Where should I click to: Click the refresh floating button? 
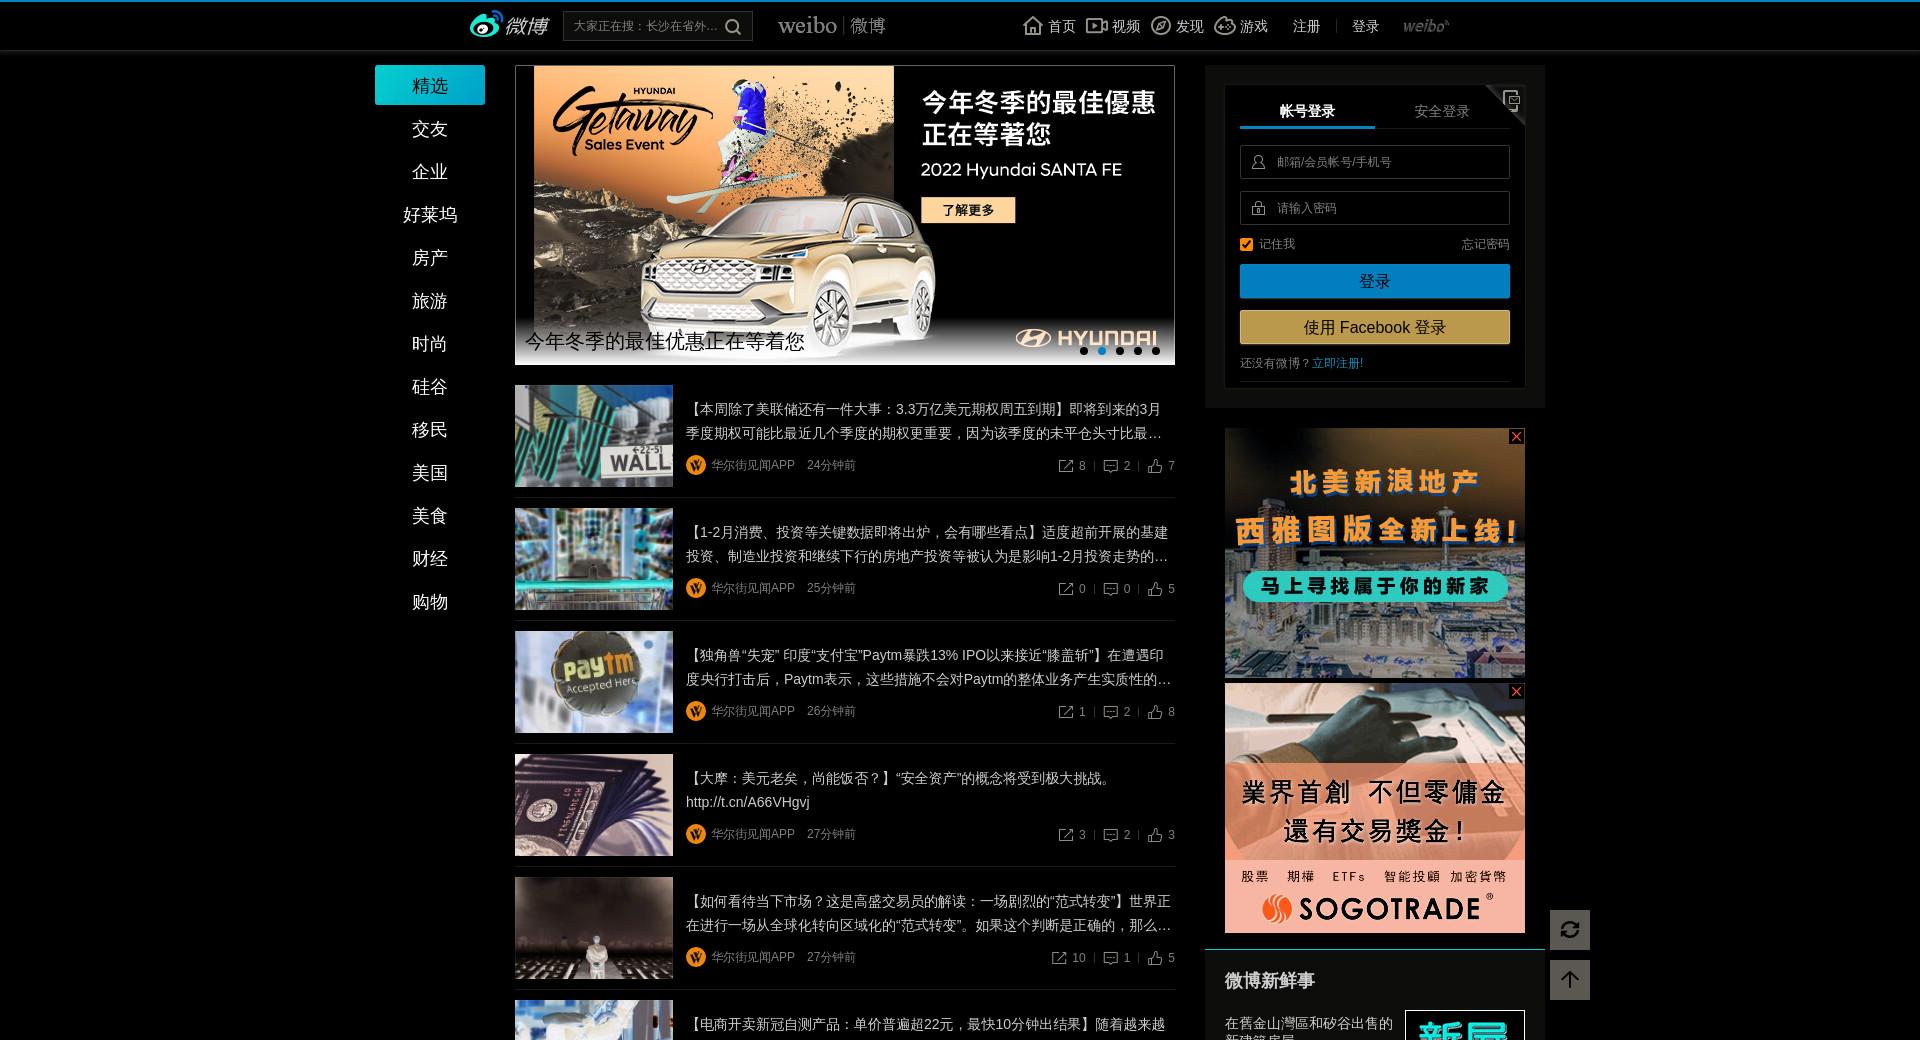coord(1570,930)
